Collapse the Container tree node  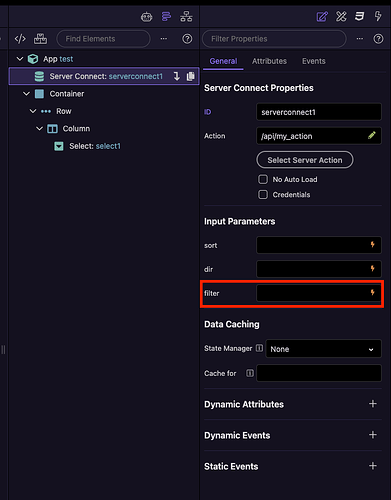tap(26, 94)
